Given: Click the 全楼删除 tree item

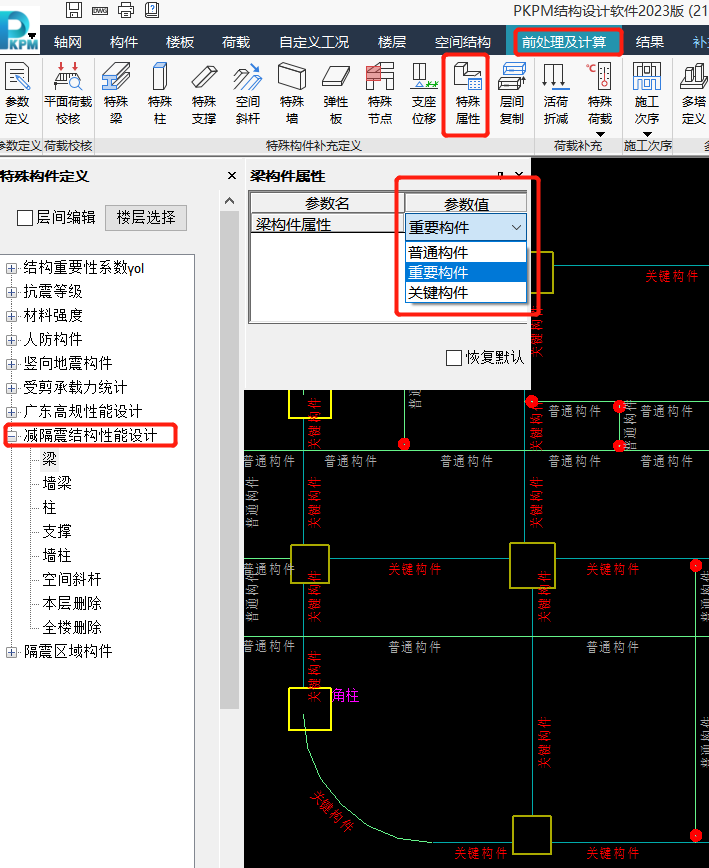Looking at the screenshot, I should tap(72, 628).
